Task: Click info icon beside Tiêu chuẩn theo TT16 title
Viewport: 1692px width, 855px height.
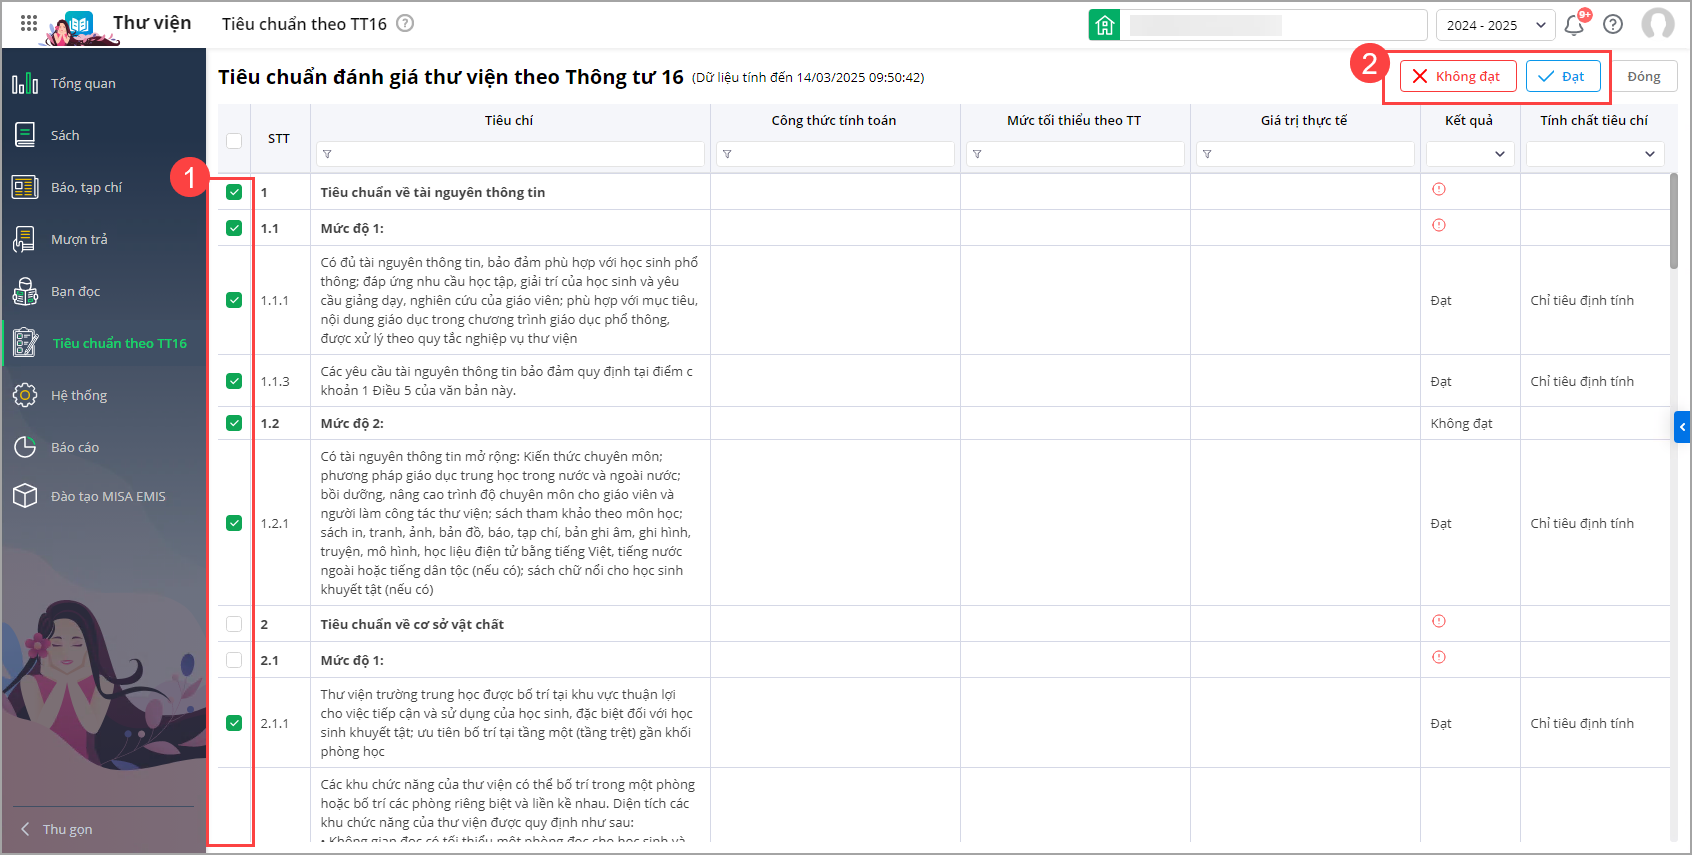Action: point(405,23)
